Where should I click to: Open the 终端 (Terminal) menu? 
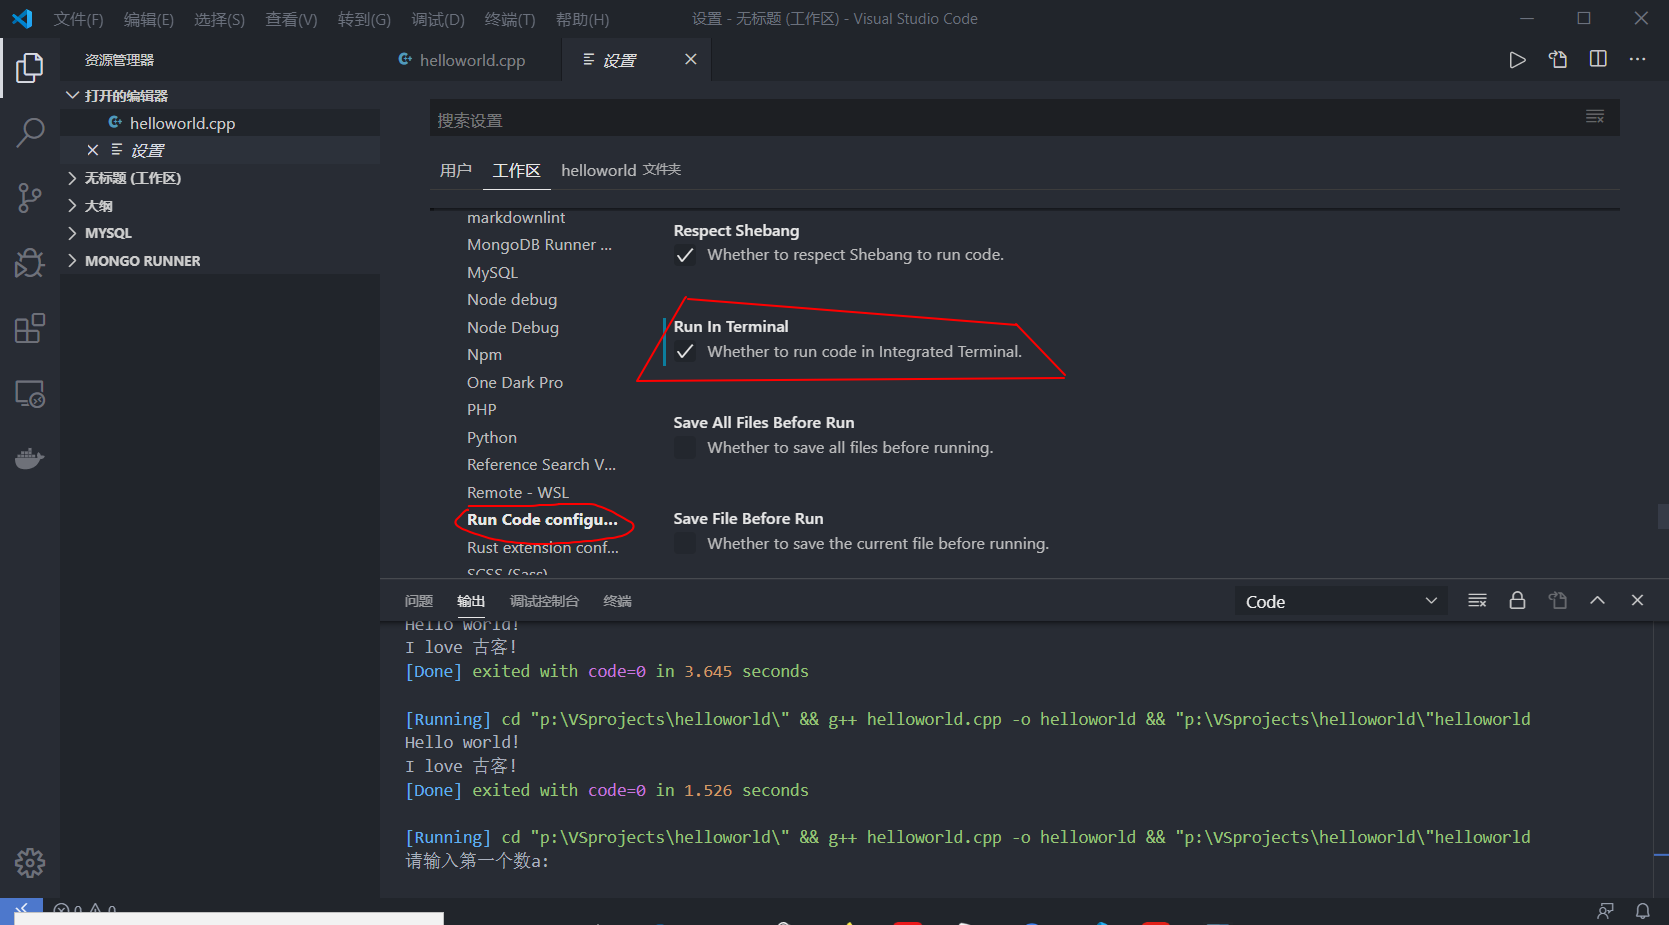pyautogui.click(x=509, y=19)
